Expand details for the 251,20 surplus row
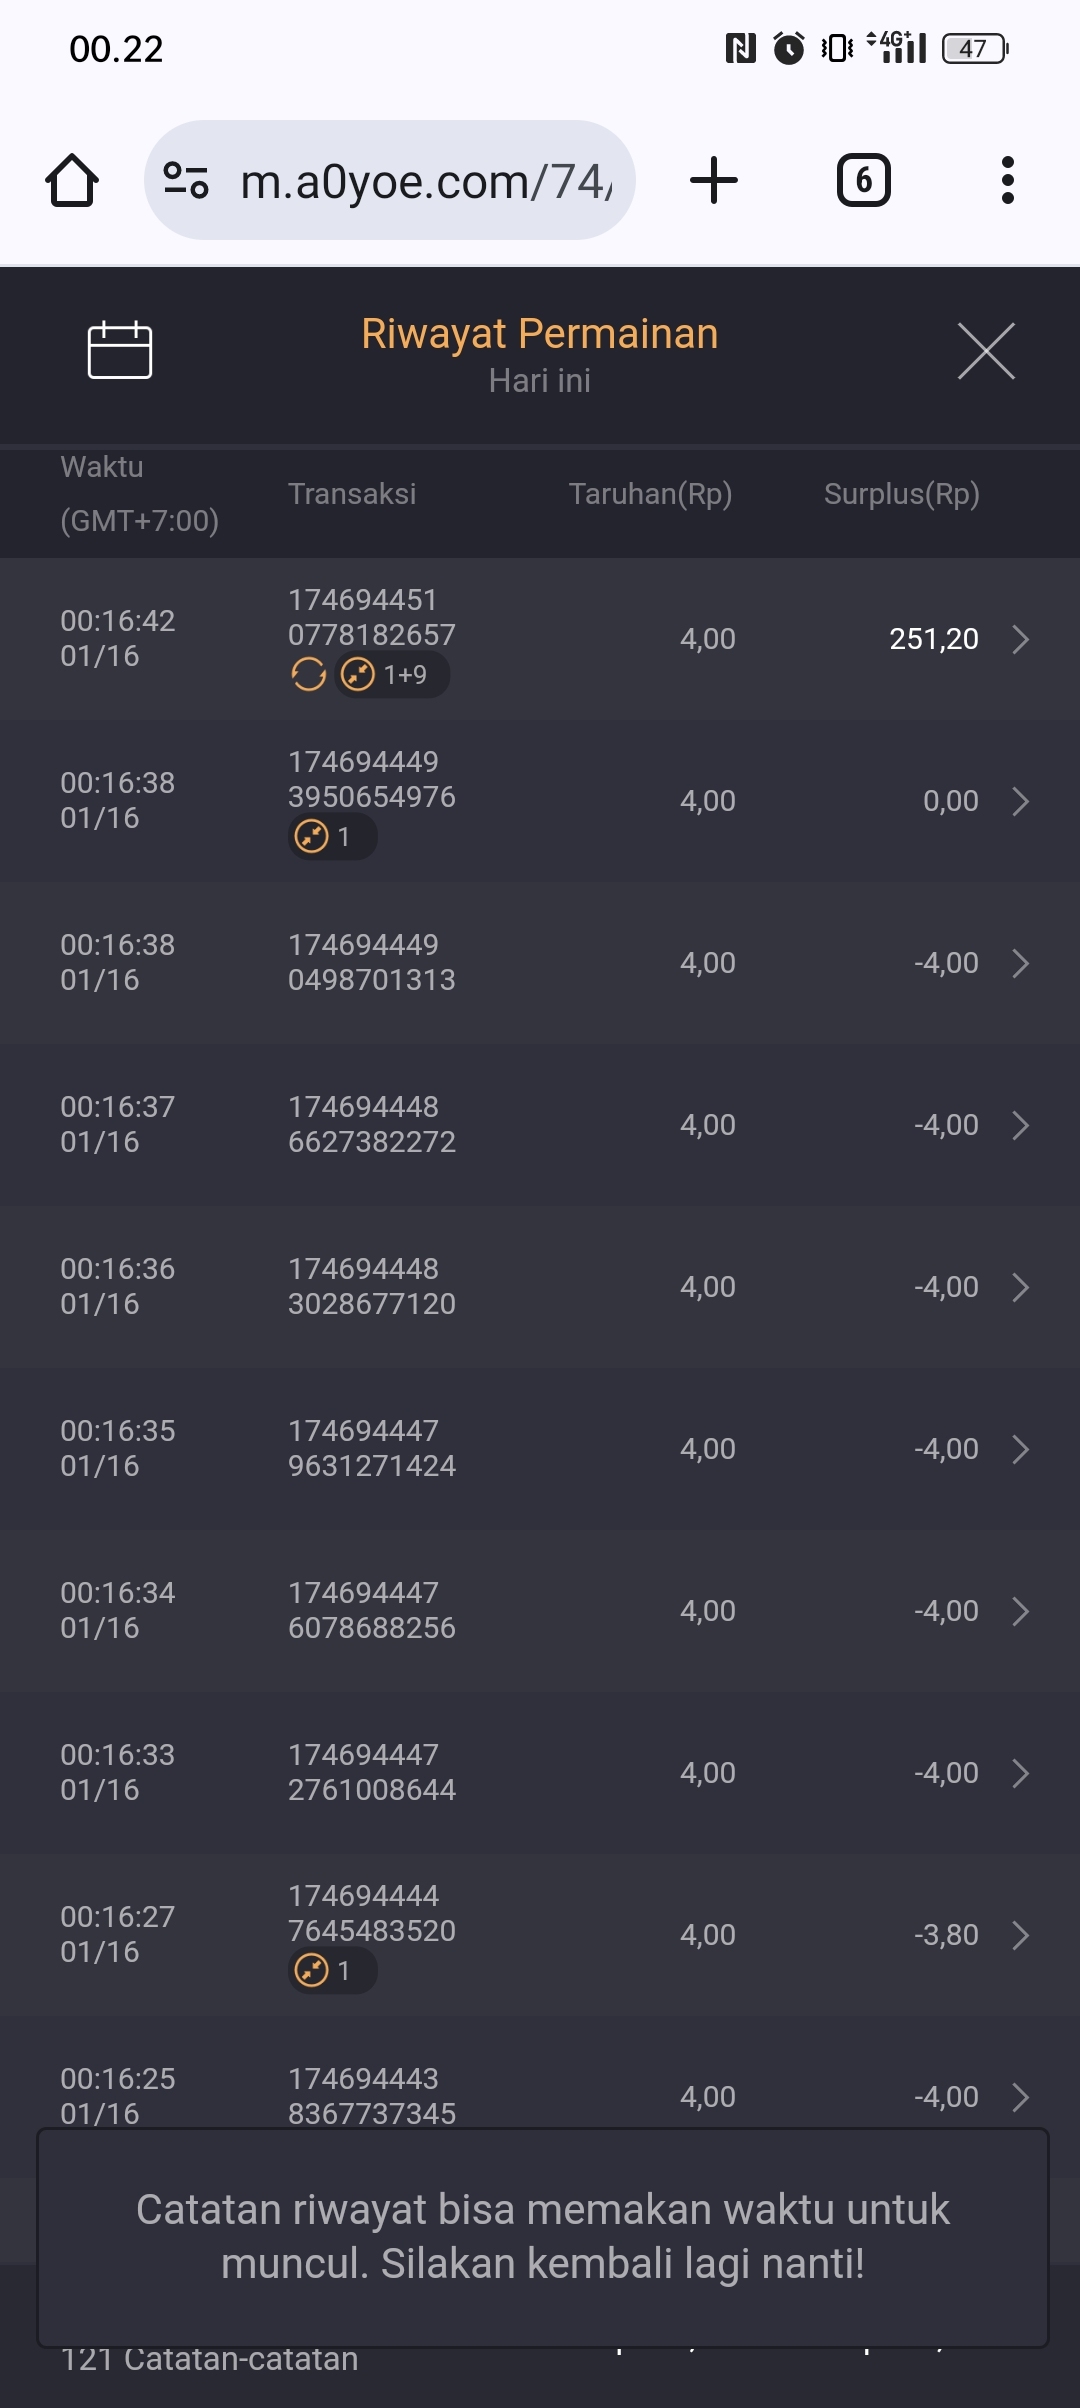This screenshot has height=2408, width=1080. click(x=1020, y=639)
